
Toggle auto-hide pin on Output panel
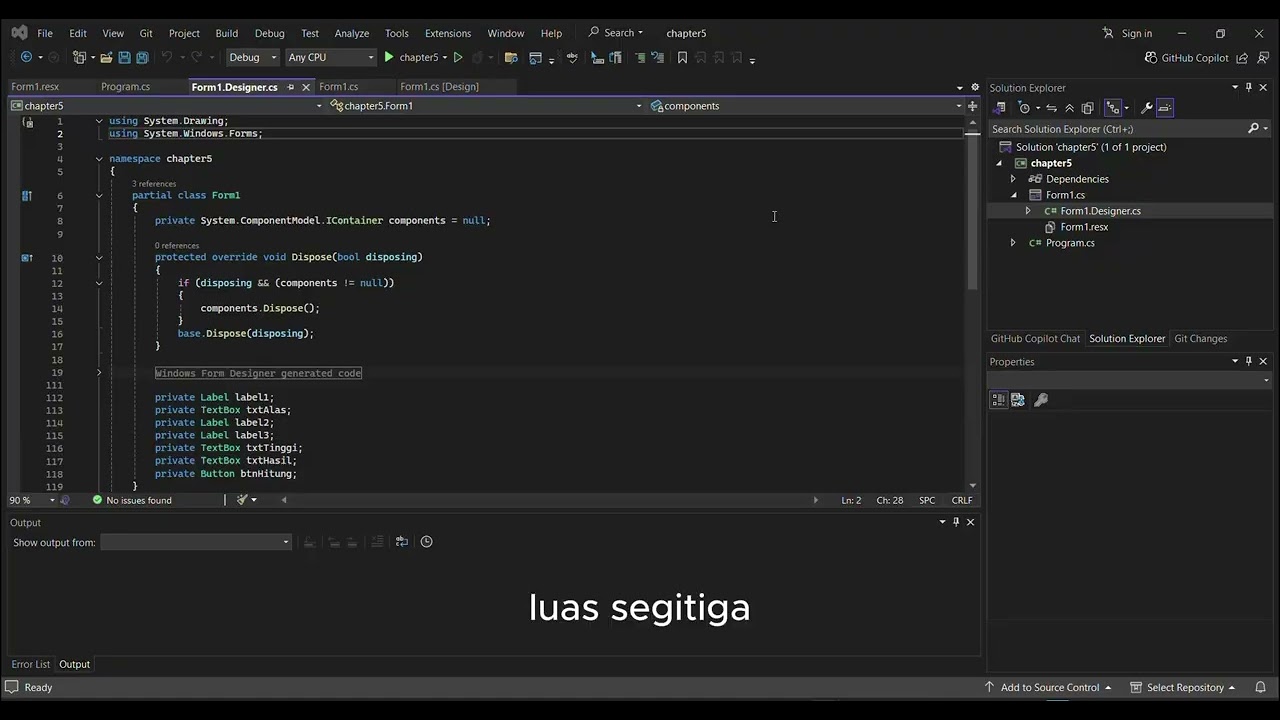956,522
